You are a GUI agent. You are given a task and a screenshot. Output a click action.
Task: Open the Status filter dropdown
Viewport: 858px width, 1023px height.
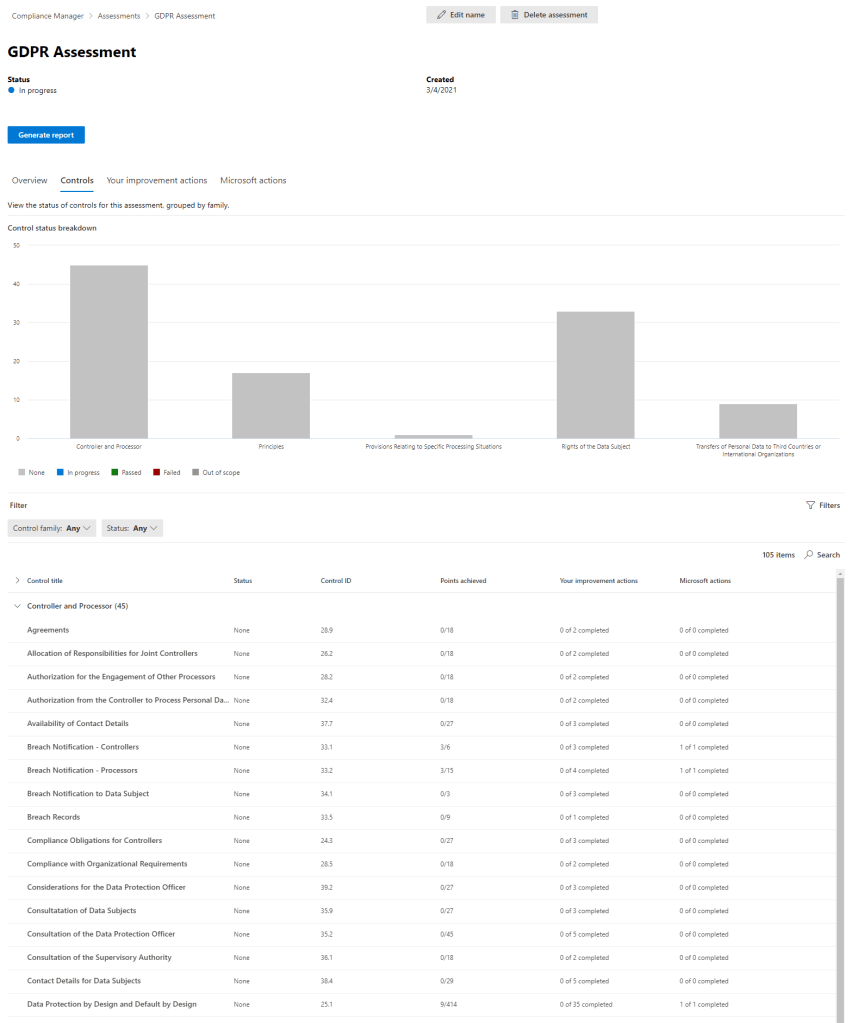pos(132,528)
